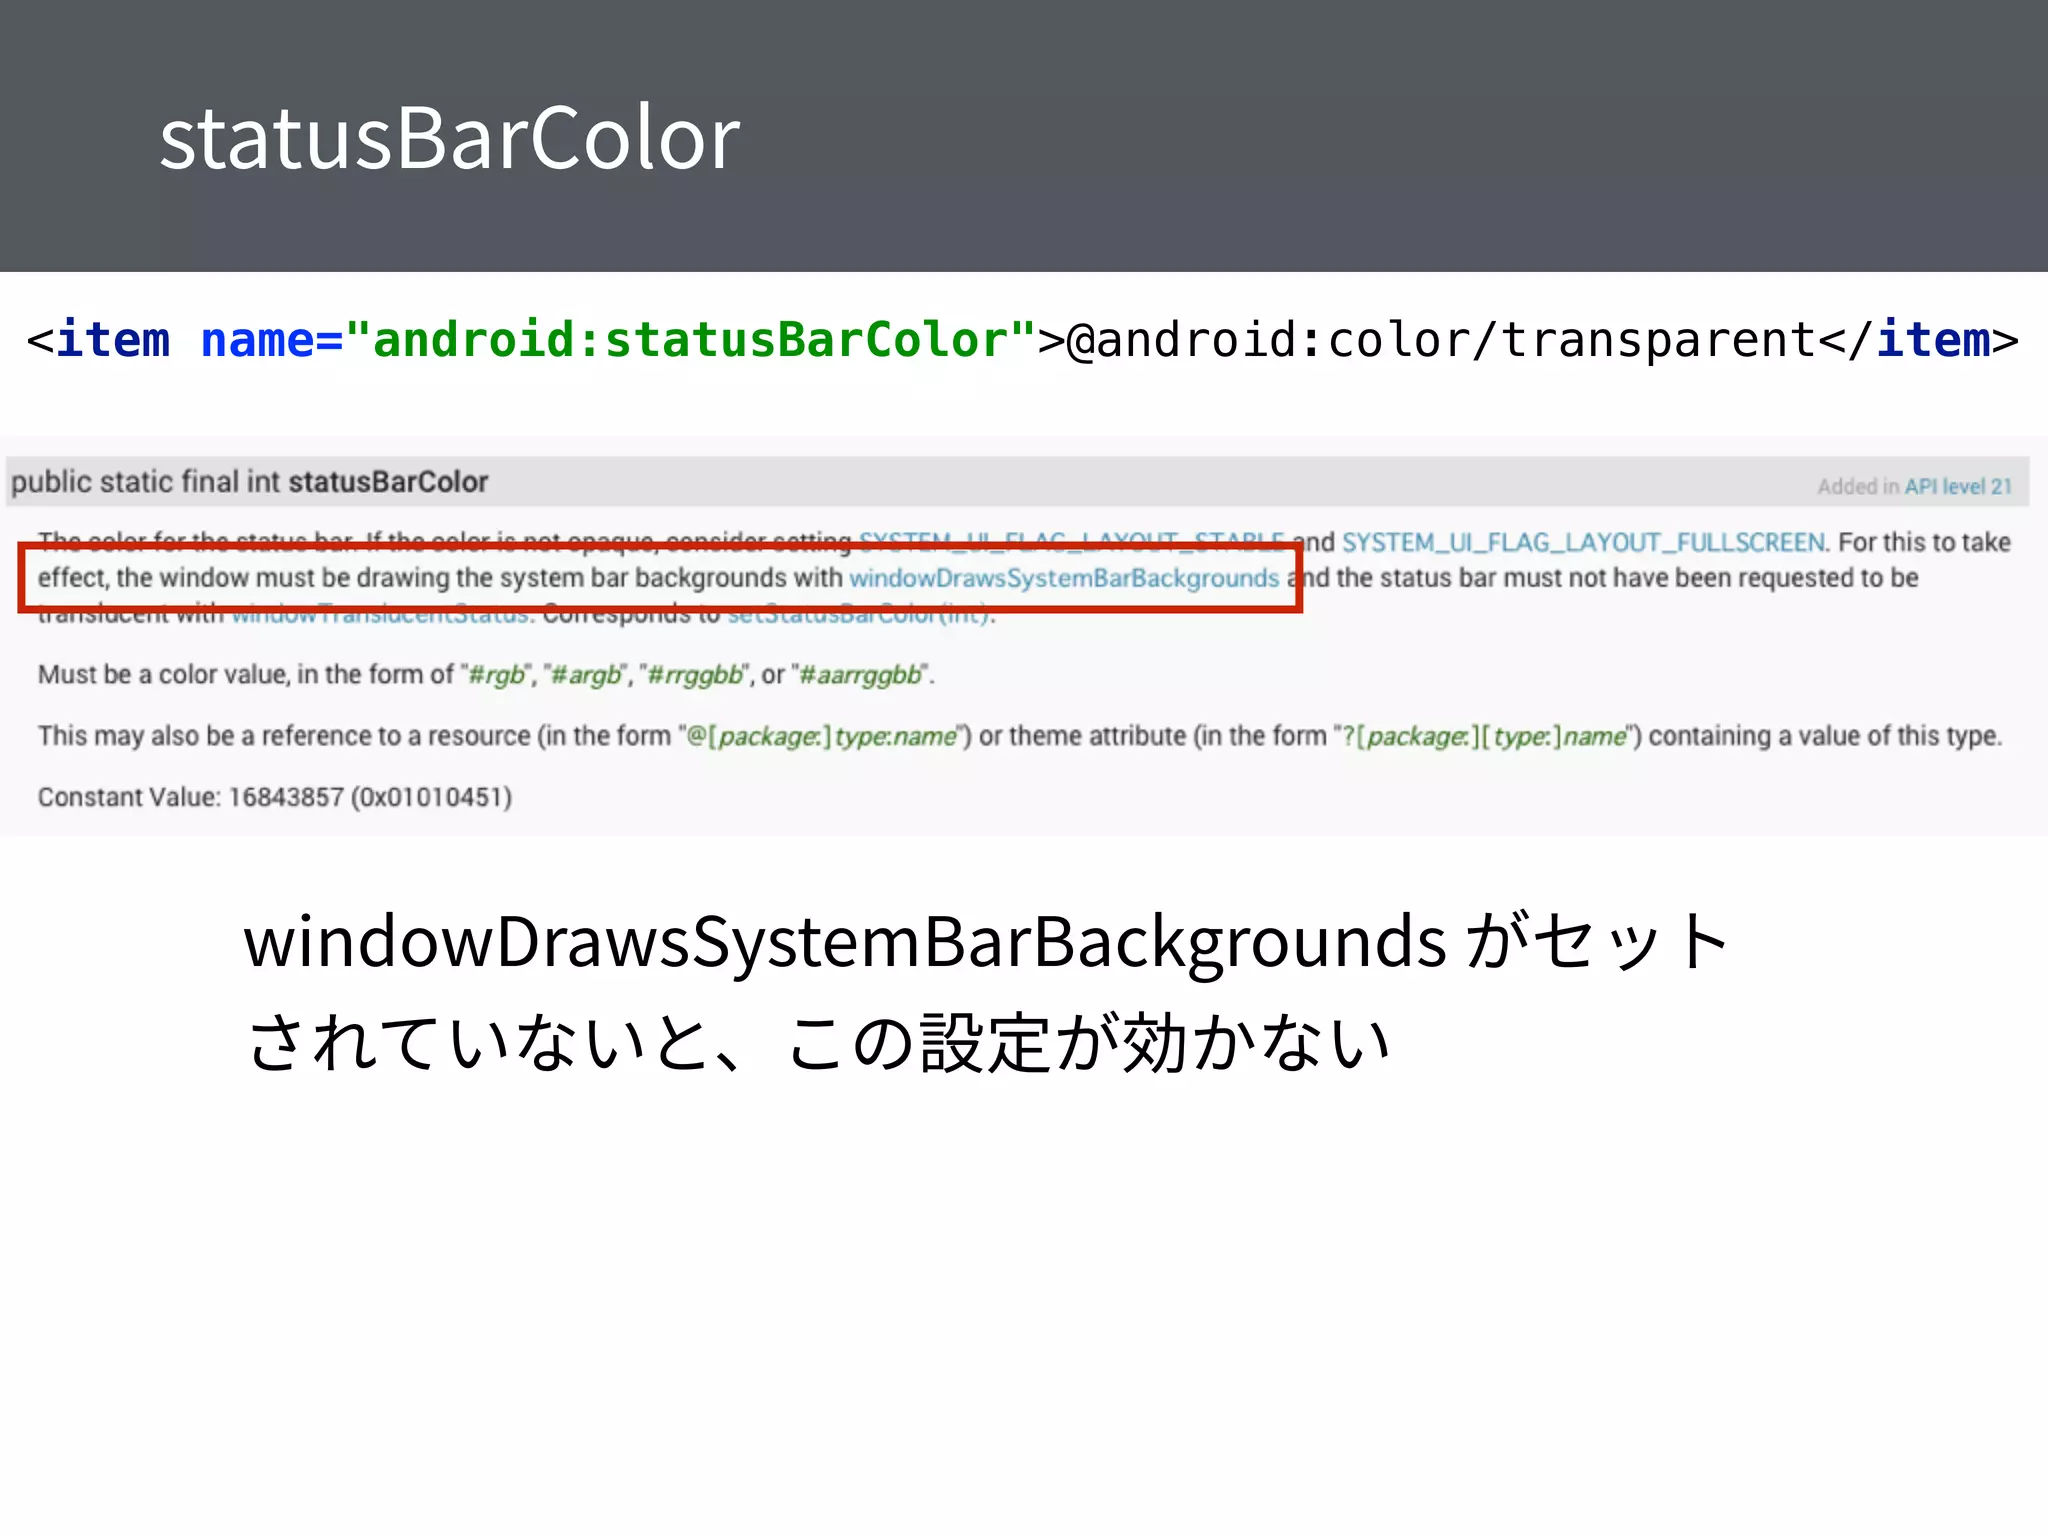Image resolution: width=2048 pixels, height=1536 pixels.
Task: Click the 'This may also be a reference' sentence
Action: [x=1020, y=736]
